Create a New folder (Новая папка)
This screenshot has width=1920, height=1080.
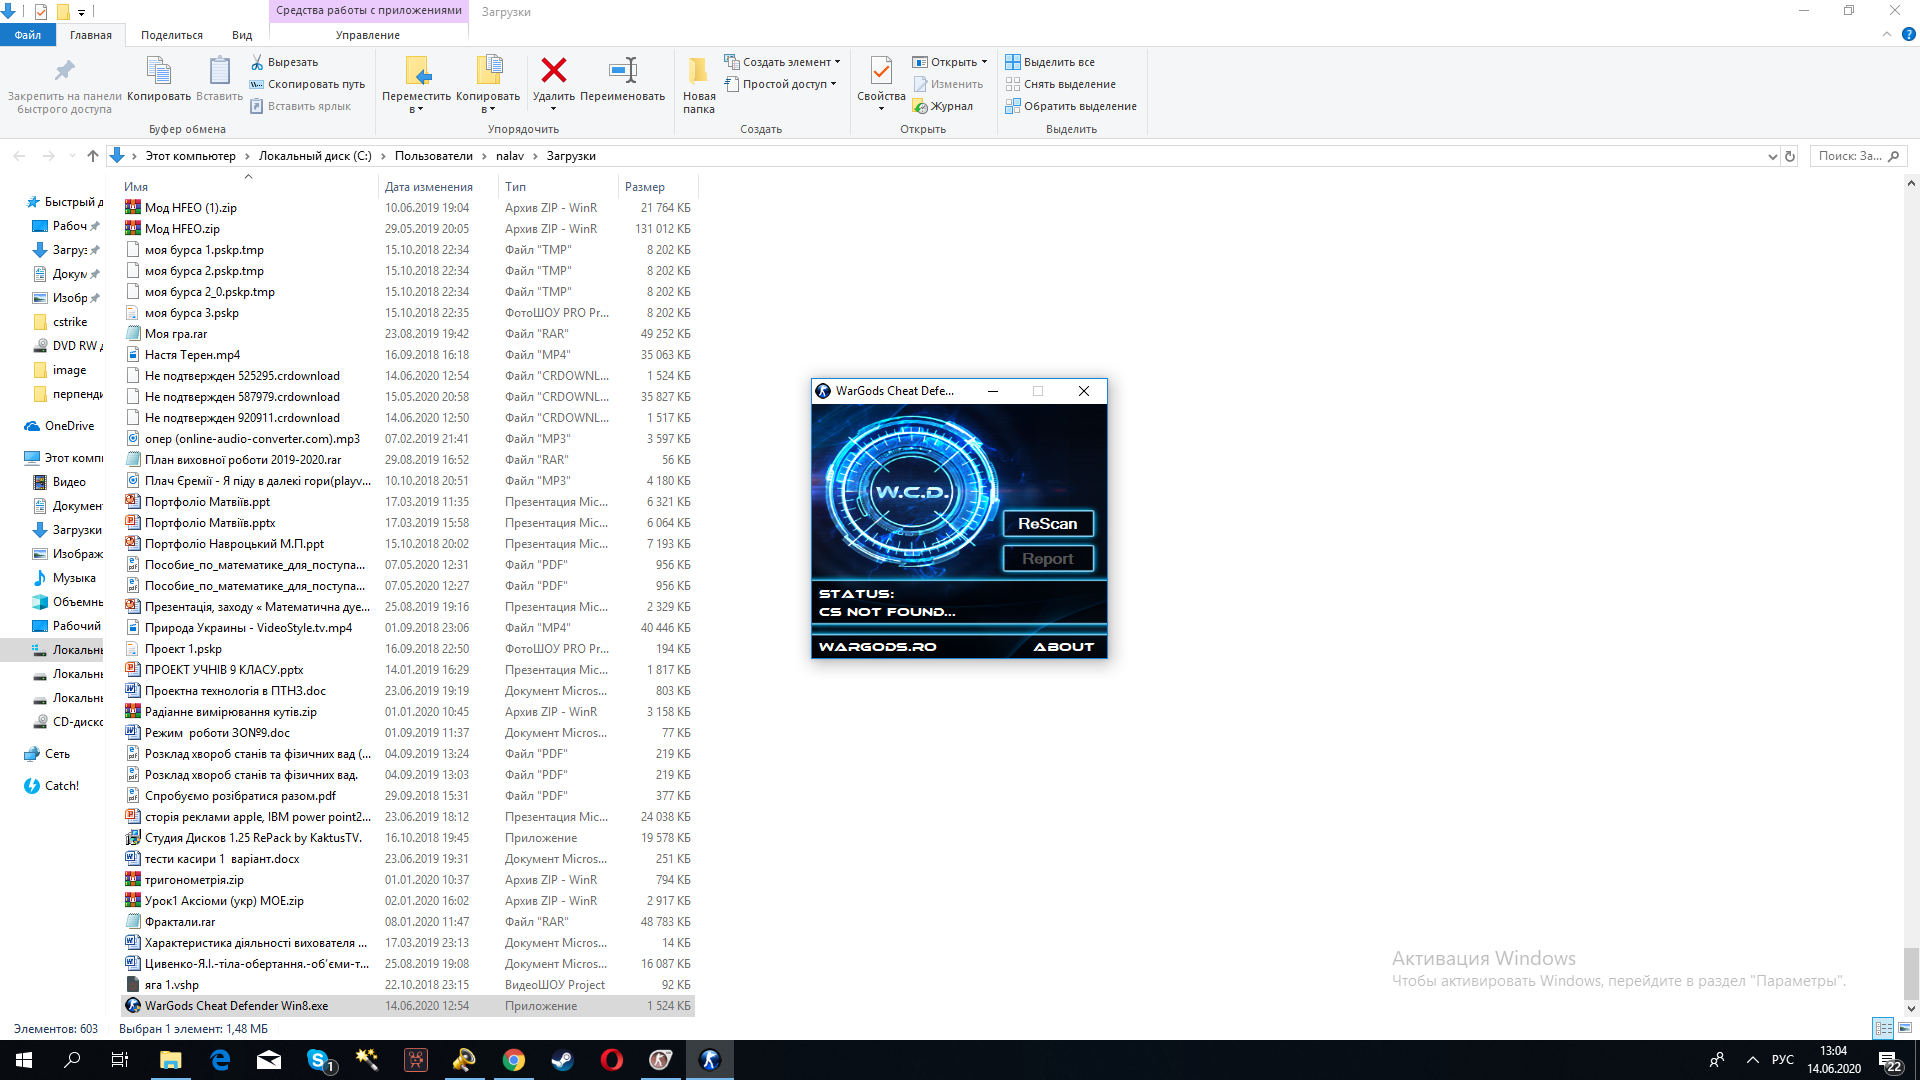(x=699, y=85)
